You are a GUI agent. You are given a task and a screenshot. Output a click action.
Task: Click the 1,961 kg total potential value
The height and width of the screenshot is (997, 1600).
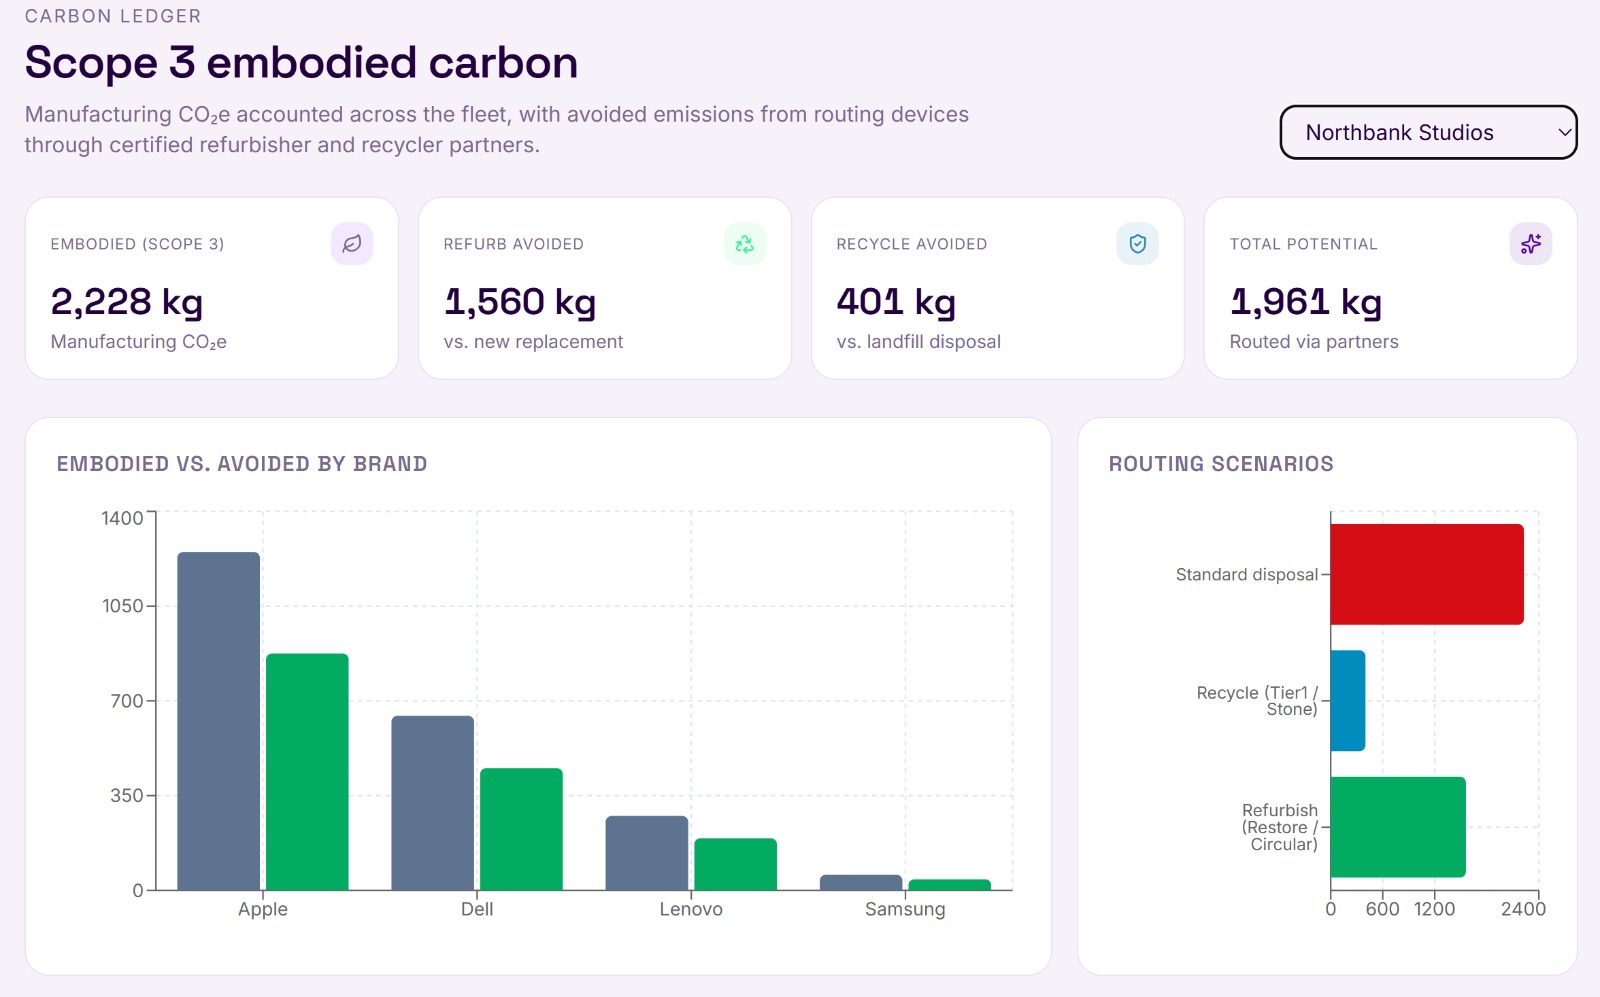pos(1306,302)
